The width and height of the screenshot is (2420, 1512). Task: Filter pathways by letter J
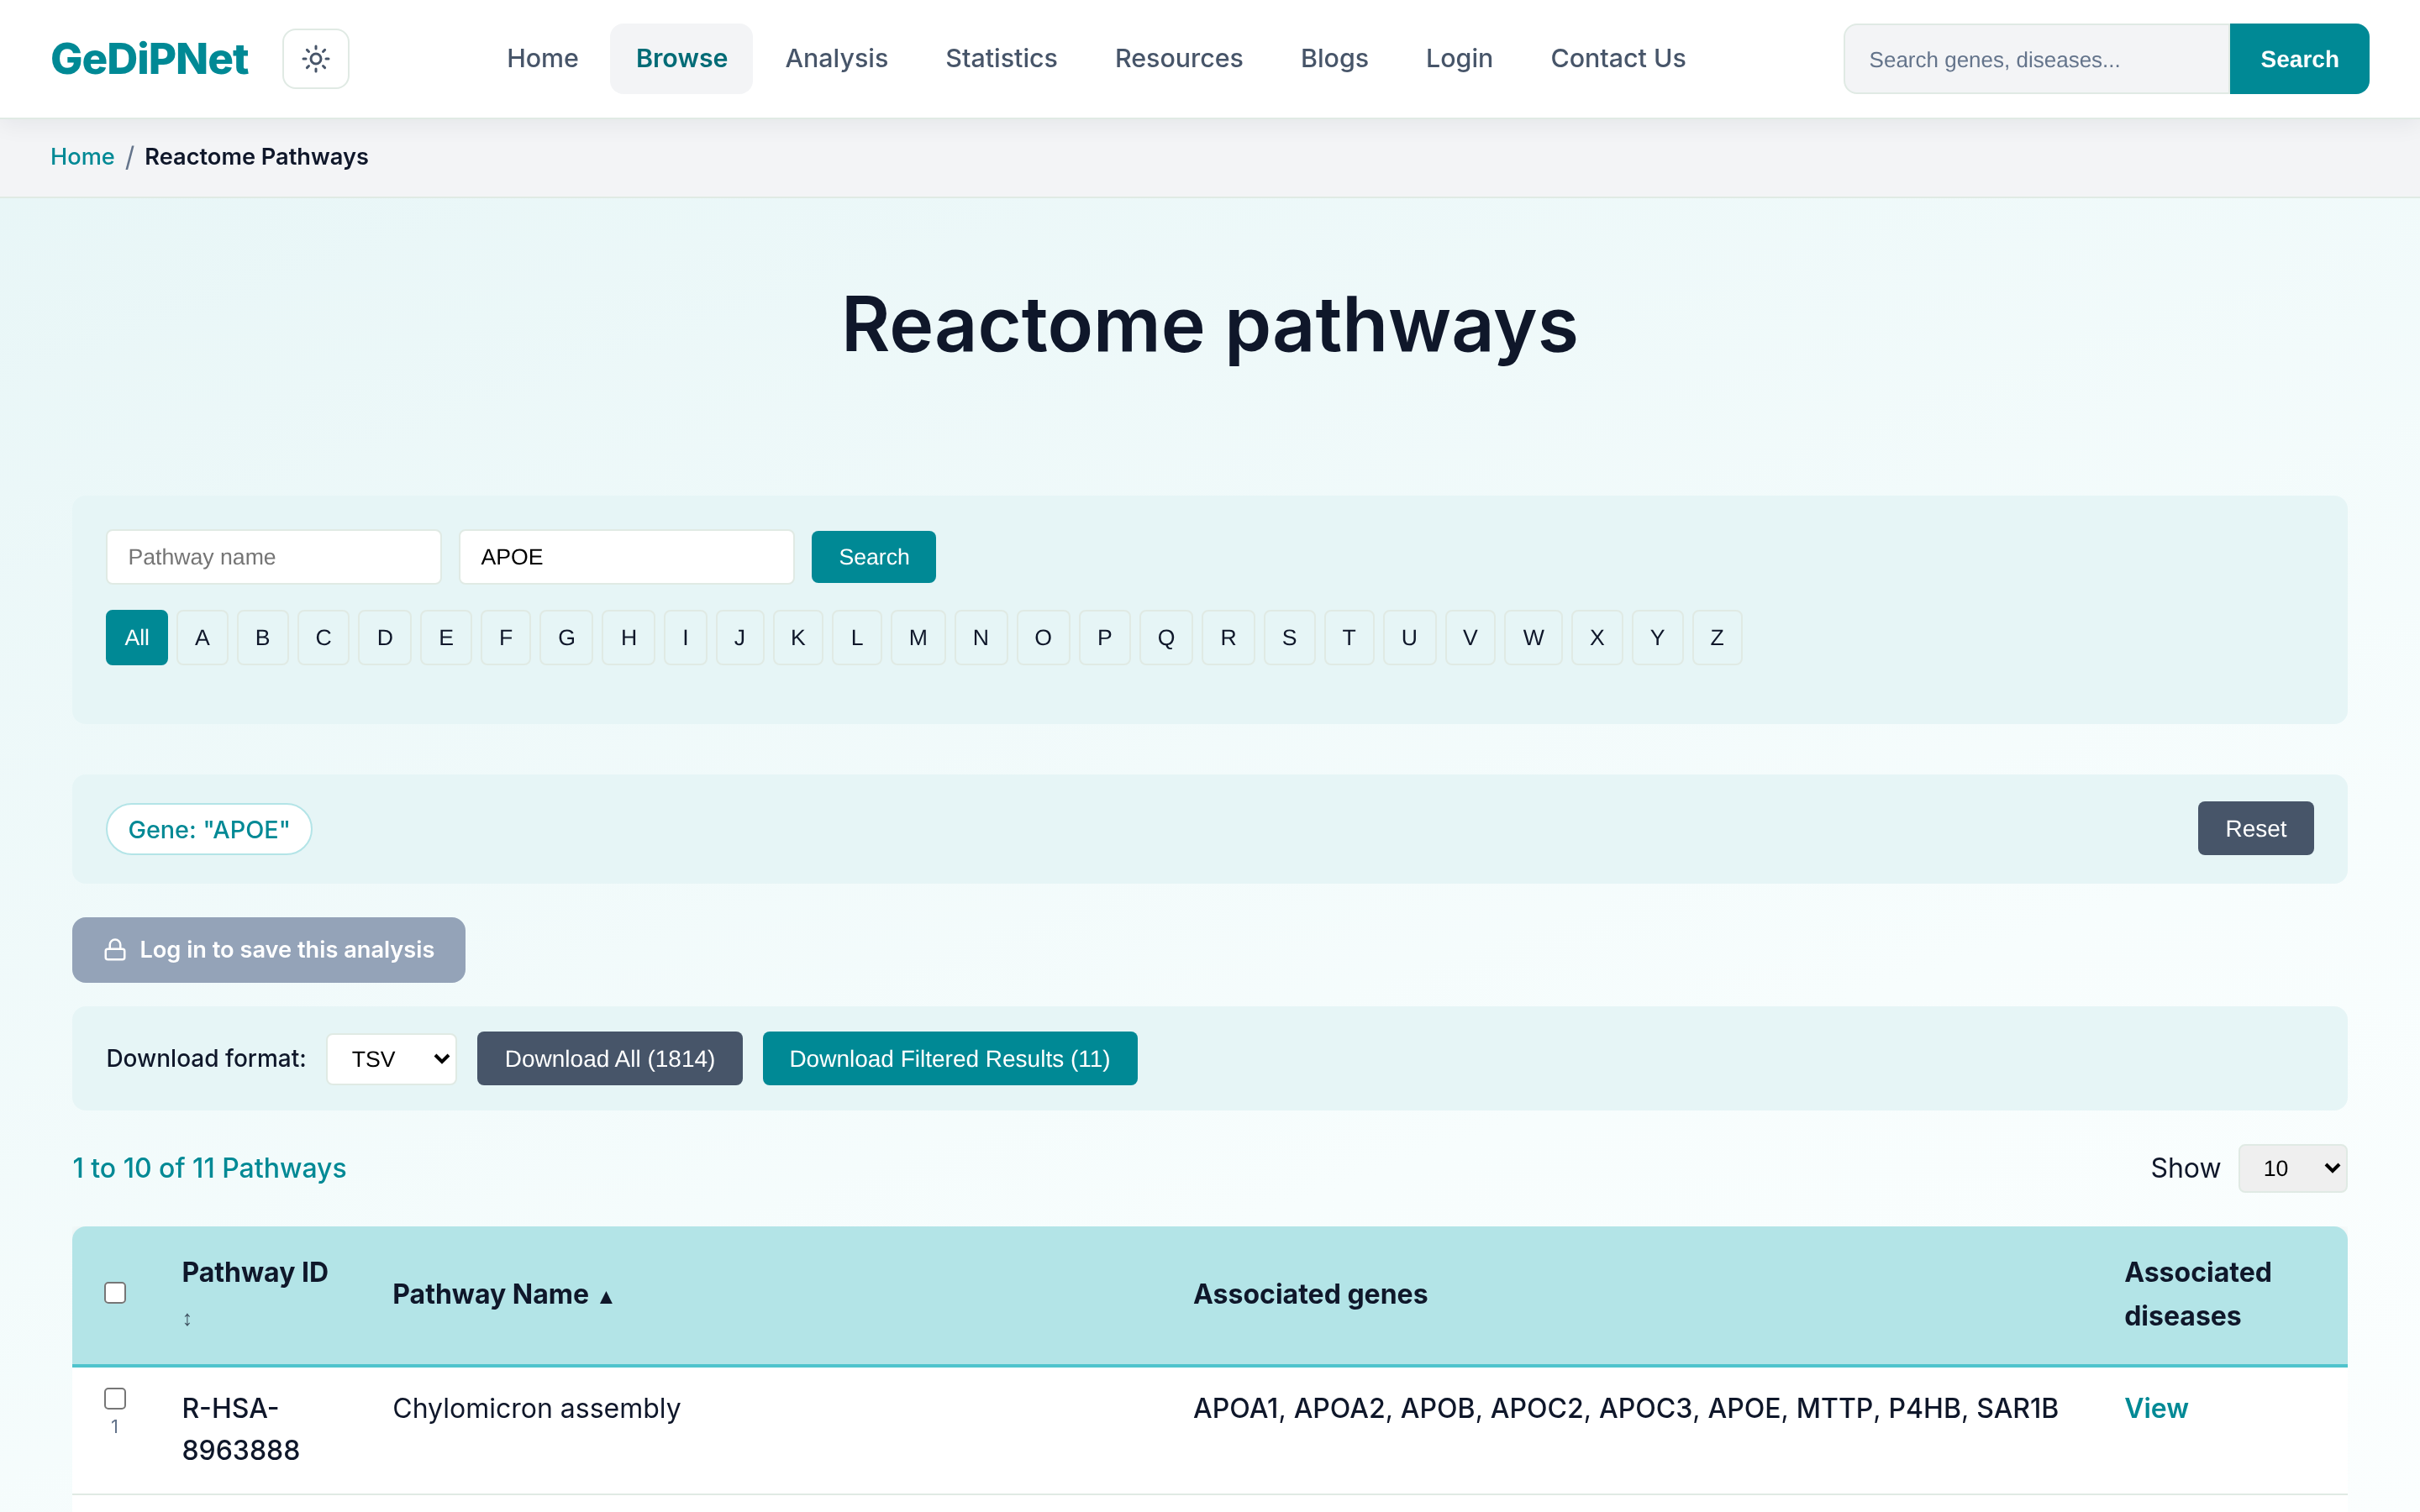(x=740, y=638)
